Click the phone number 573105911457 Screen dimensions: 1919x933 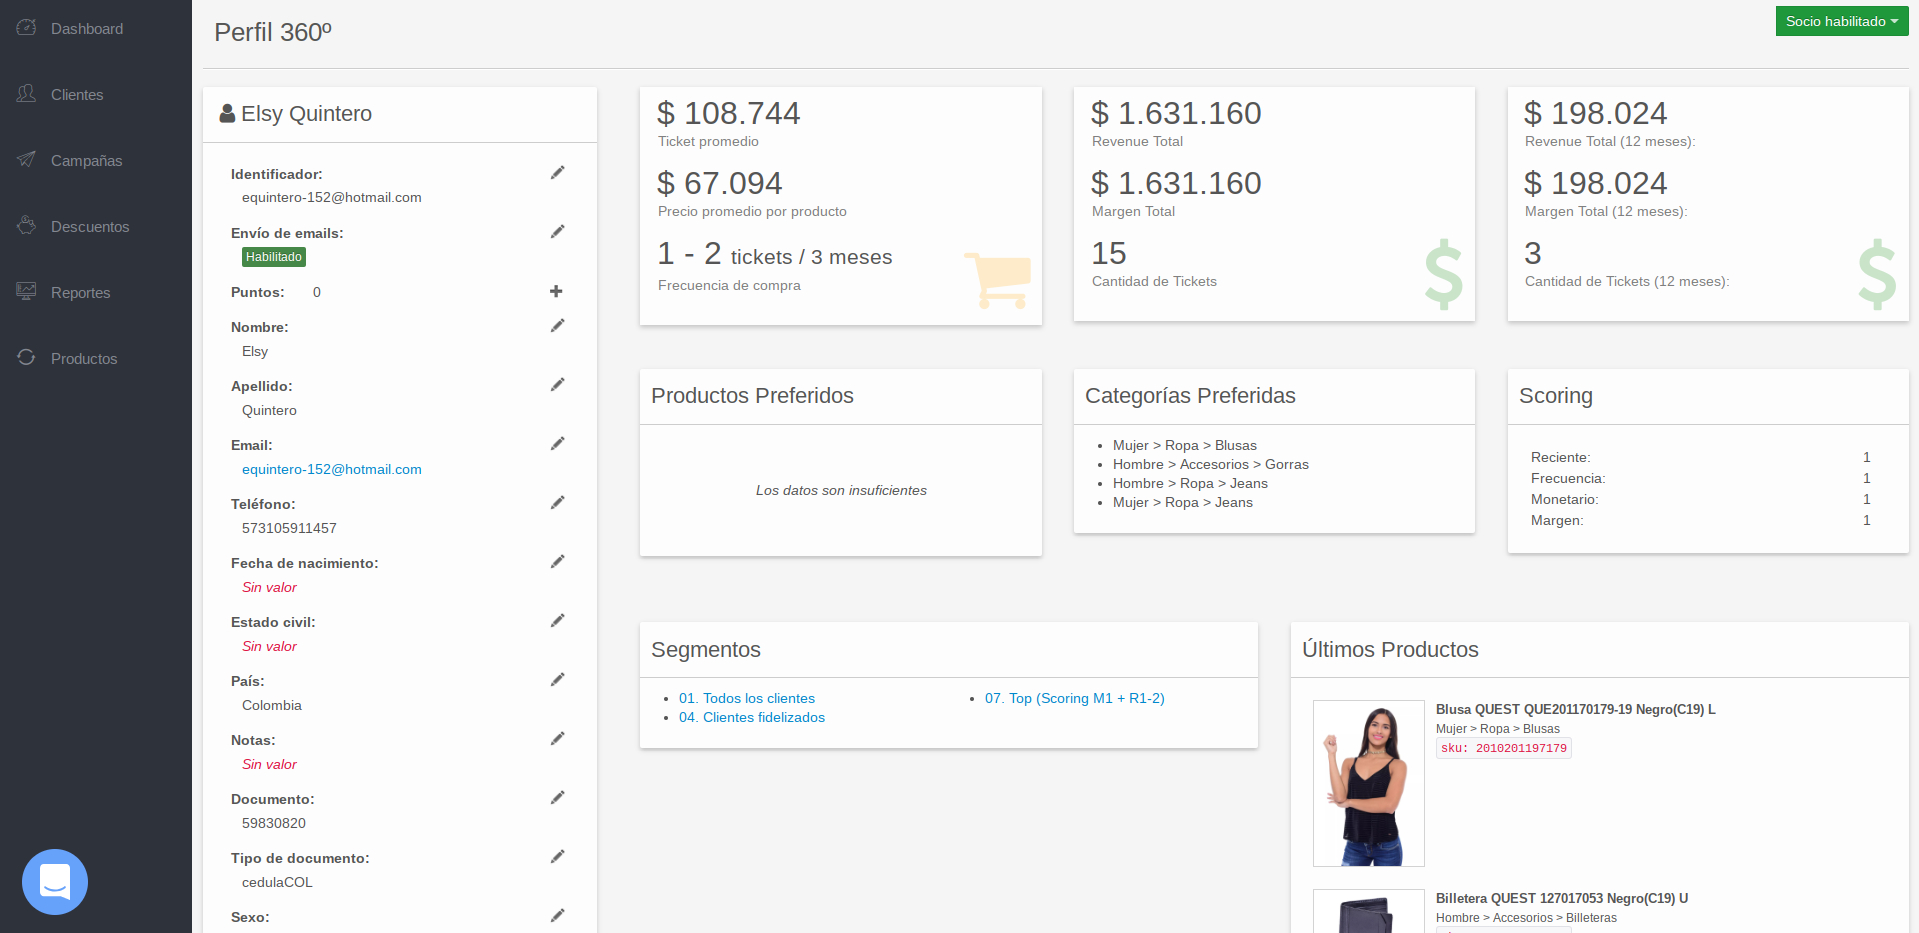tap(289, 528)
